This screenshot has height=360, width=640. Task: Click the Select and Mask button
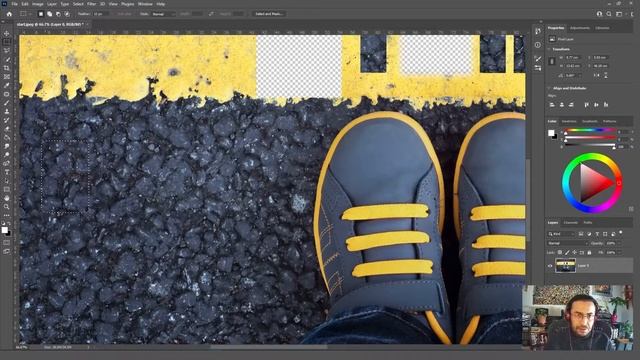268,14
